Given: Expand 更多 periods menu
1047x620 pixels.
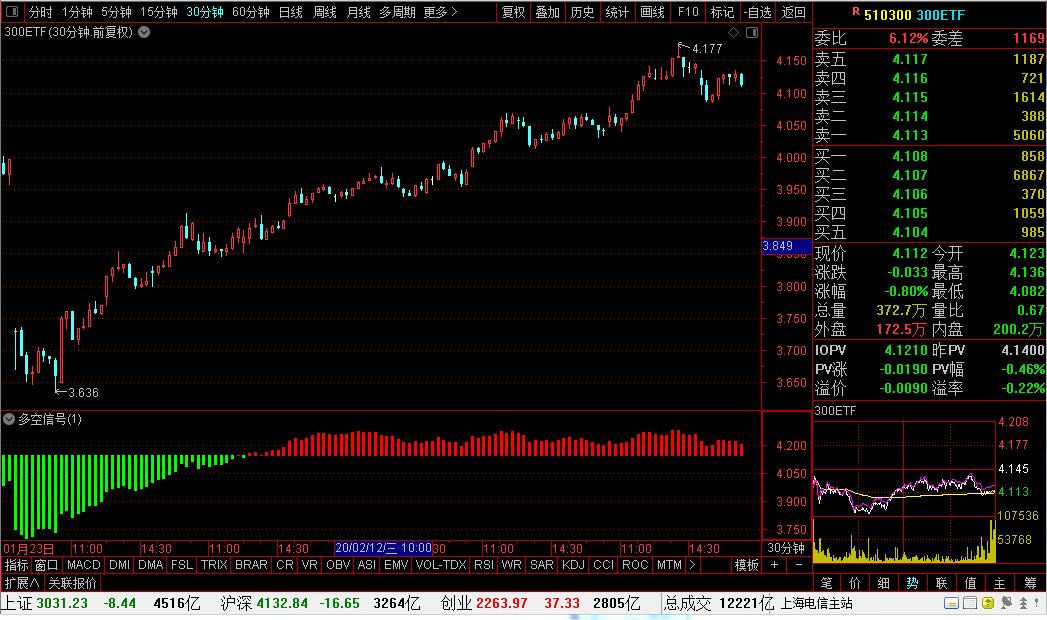Looking at the screenshot, I should [440, 12].
